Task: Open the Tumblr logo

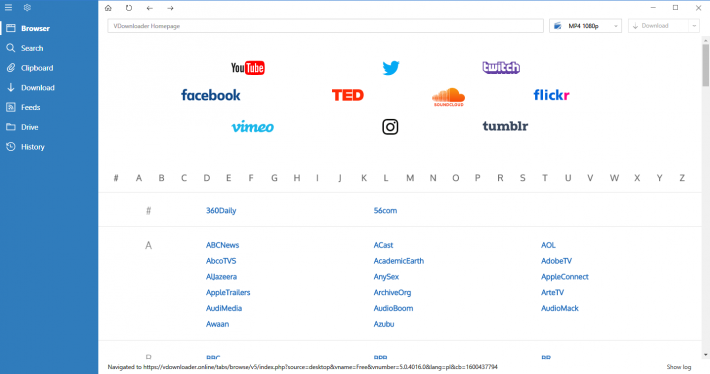Action: pos(505,126)
